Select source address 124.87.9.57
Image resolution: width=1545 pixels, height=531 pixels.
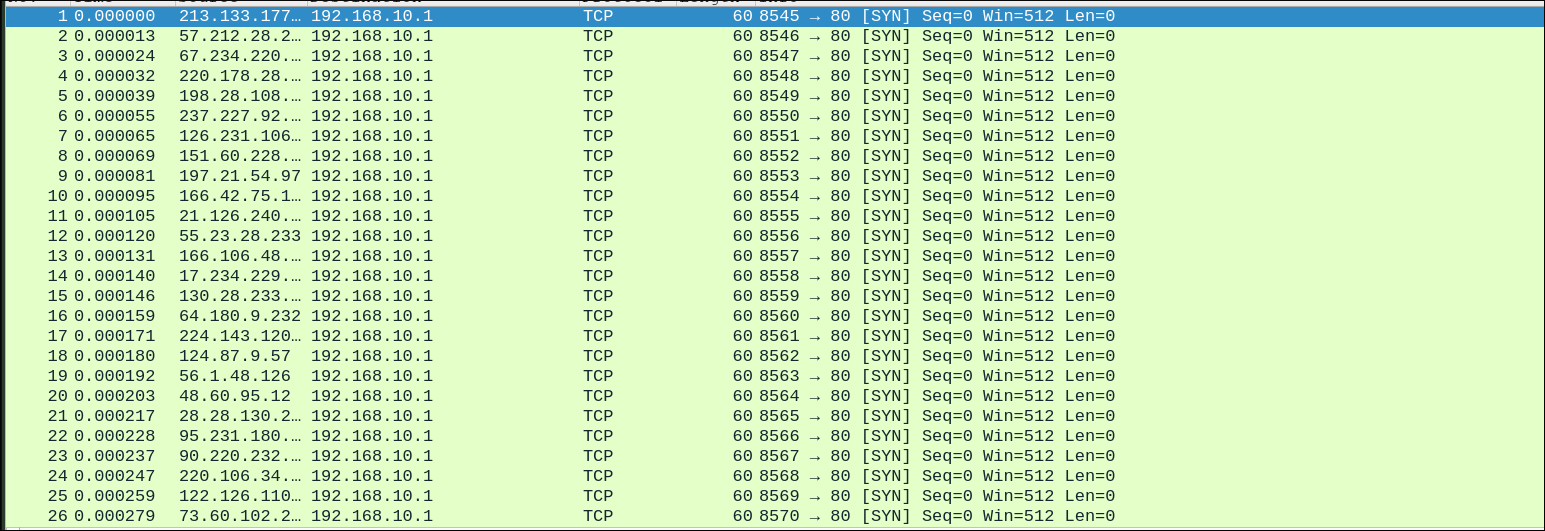click(235, 356)
